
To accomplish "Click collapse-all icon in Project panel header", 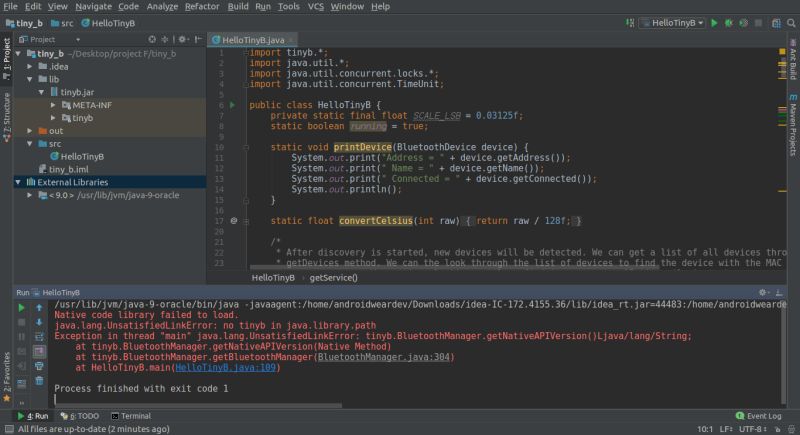I will [164, 39].
